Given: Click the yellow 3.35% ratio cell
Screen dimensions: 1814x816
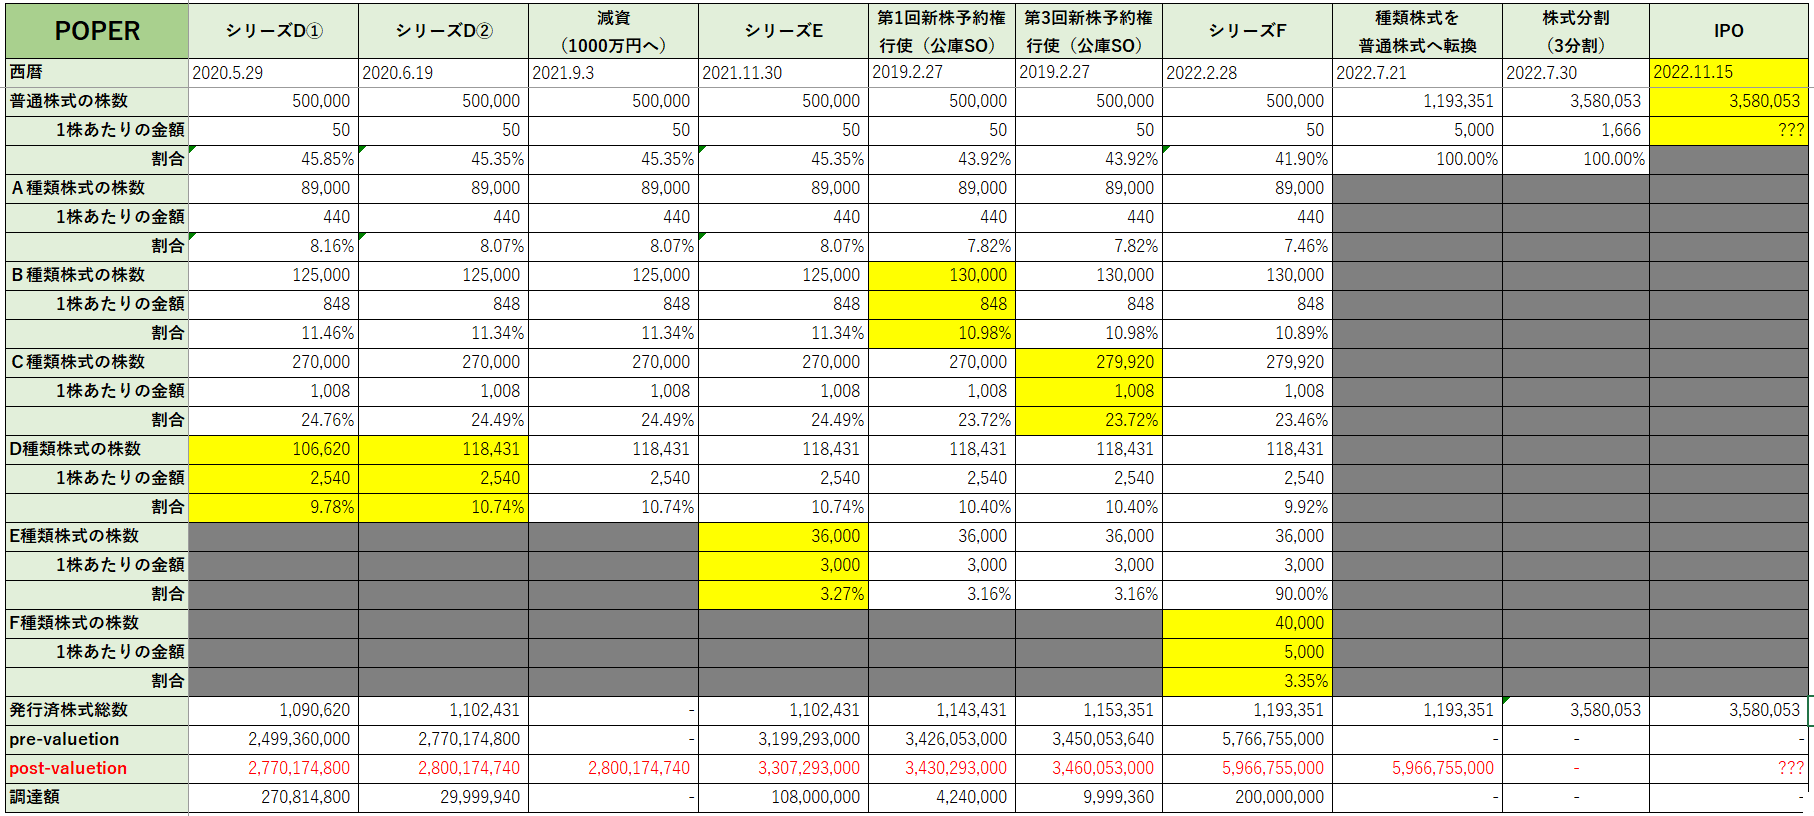Looking at the screenshot, I should click(x=1247, y=681).
